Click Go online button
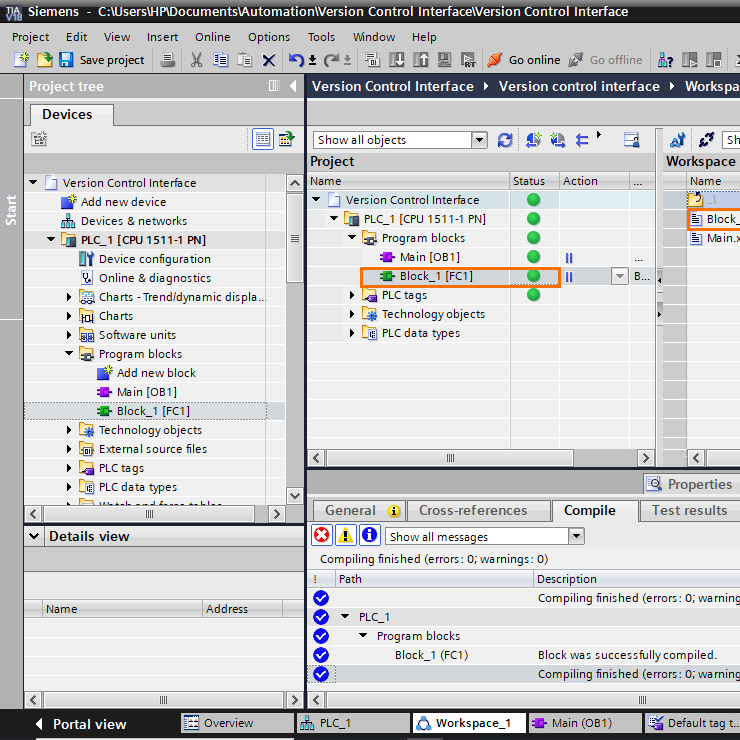740x740 pixels. tap(524, 60)
